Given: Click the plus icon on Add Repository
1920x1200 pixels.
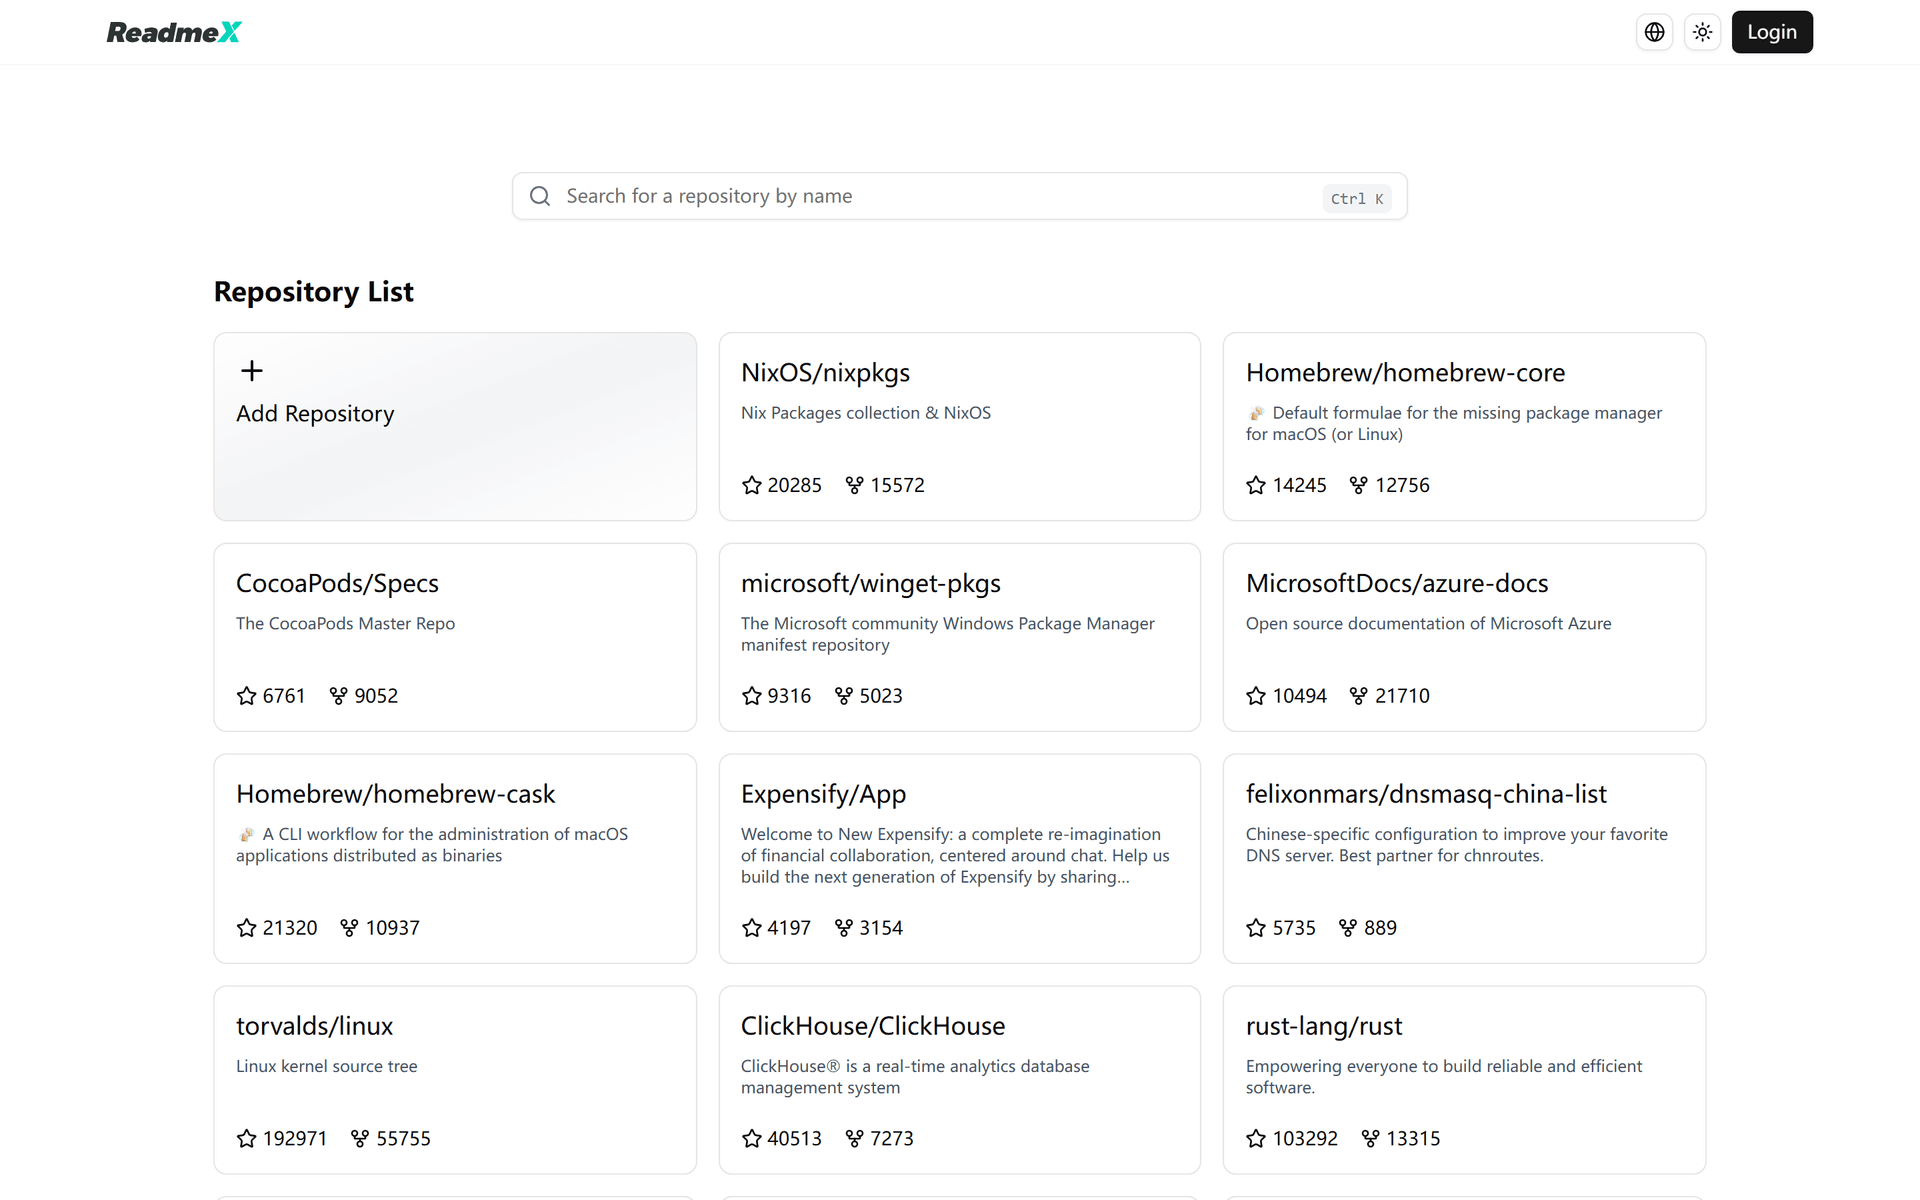Looking at the screenshot, I should tap(252, 371).
